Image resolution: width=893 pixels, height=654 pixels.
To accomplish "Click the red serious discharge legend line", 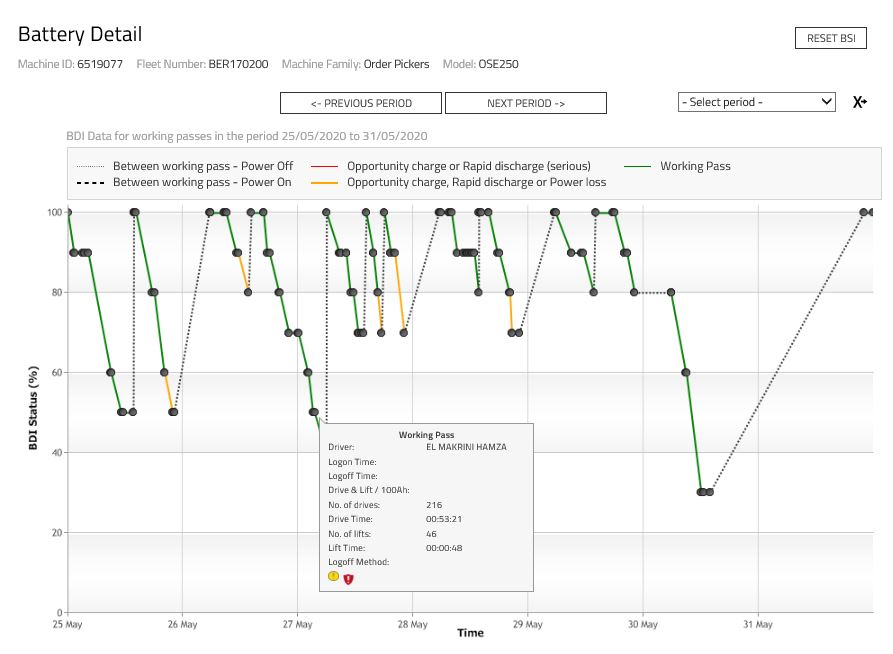I will point(325,166).
